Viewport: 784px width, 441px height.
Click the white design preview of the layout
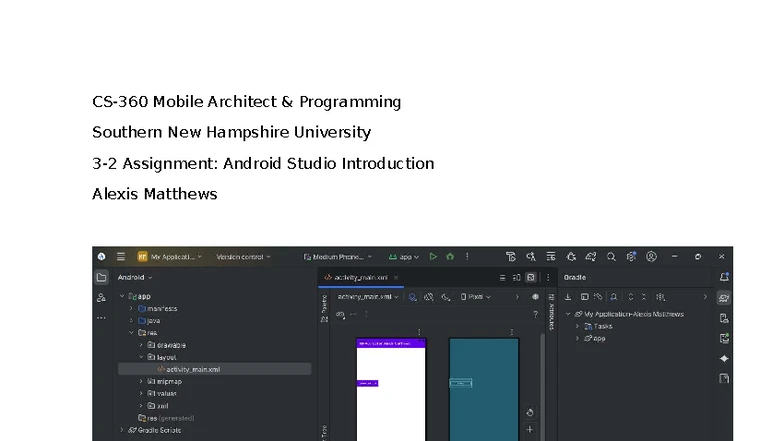(391, 400)
